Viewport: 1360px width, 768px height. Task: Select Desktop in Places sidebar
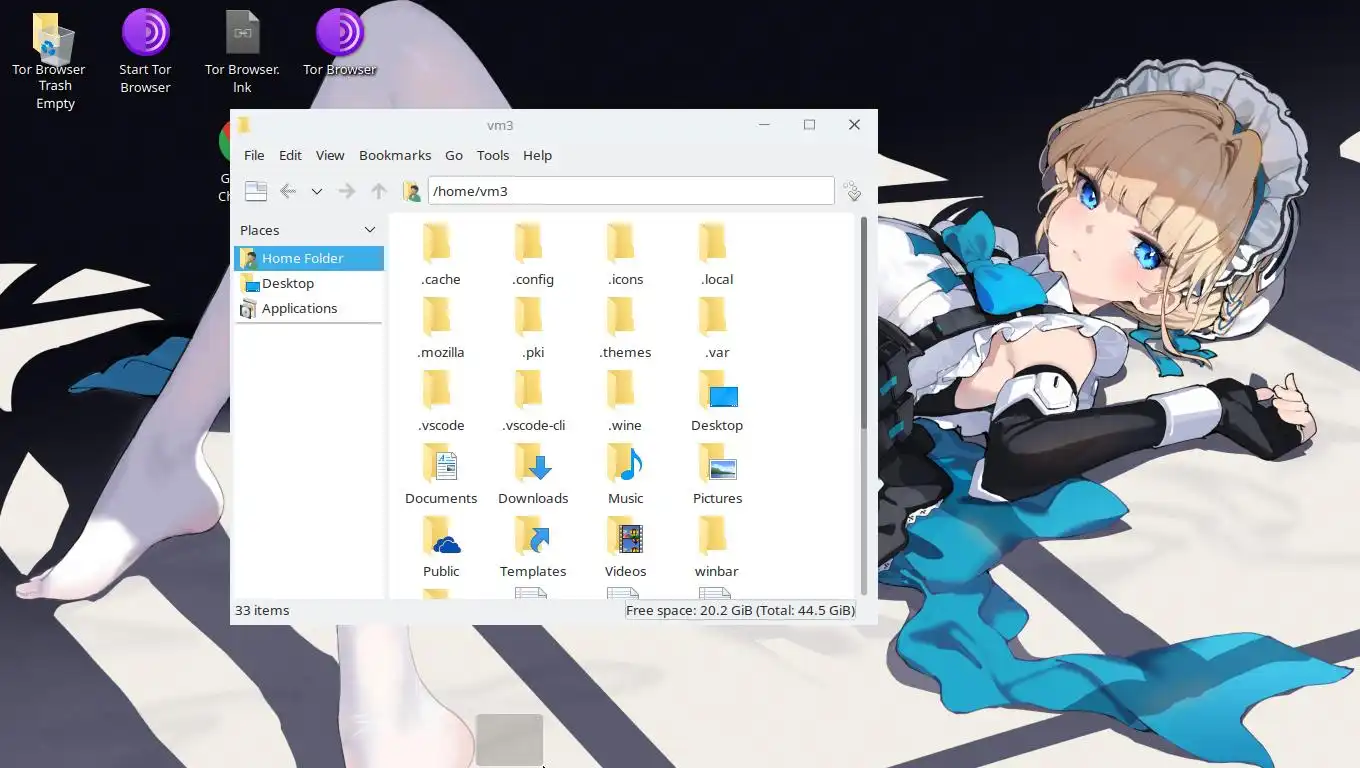pyautogui.click(x=309, y=283)
